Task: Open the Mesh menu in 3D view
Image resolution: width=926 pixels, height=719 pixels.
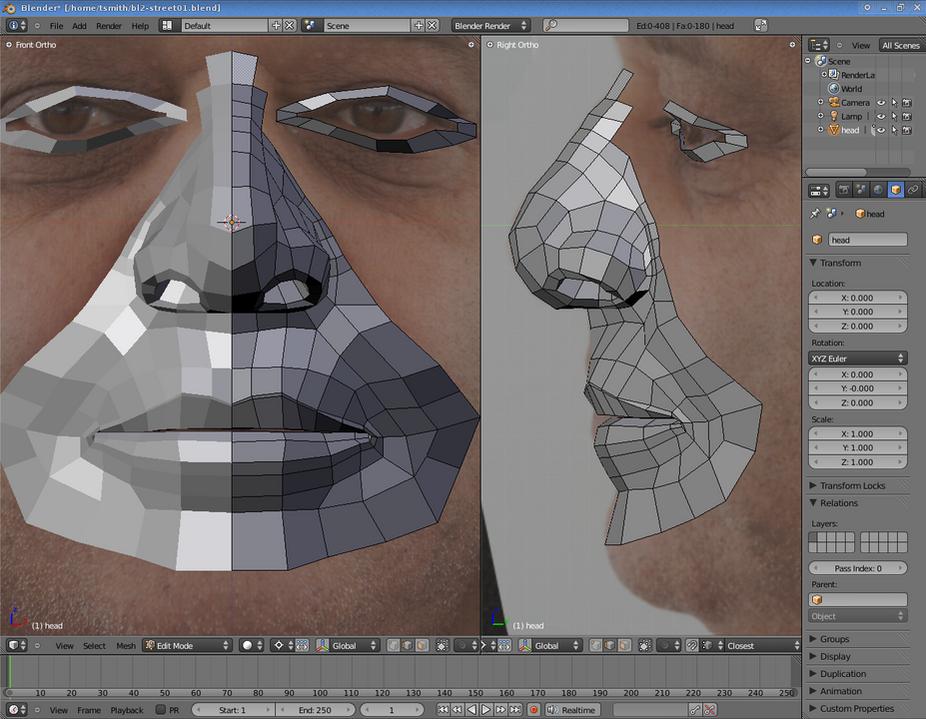Action: click(x=126, y=645)
